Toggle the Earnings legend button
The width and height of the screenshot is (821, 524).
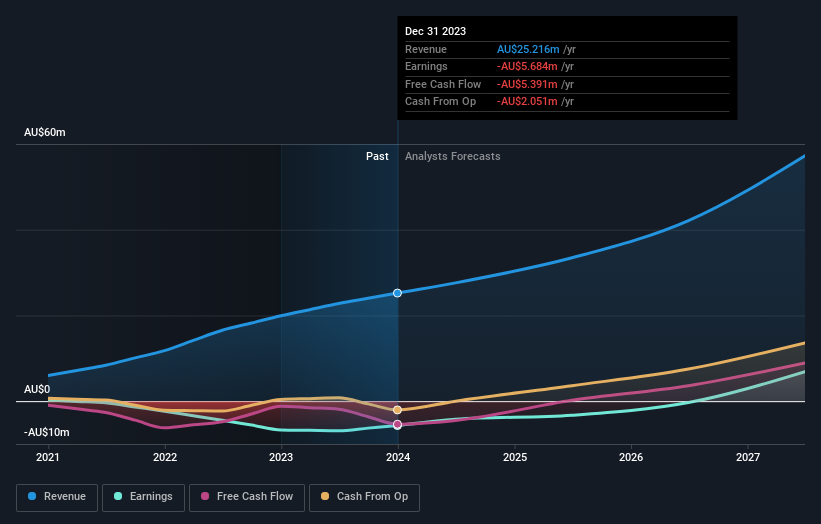pyautogui.click(x=143, y=497)
